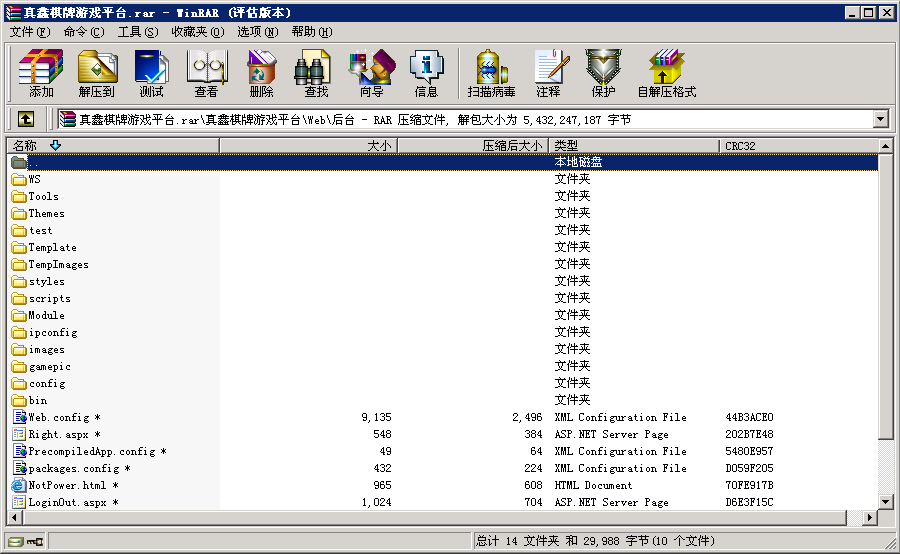Image resolution: width=900 pixels, height=554 pixels.
Task: Open the 收藏夹 (Favorites) menu
Action: pyautogui.click(x=196, y=32)
